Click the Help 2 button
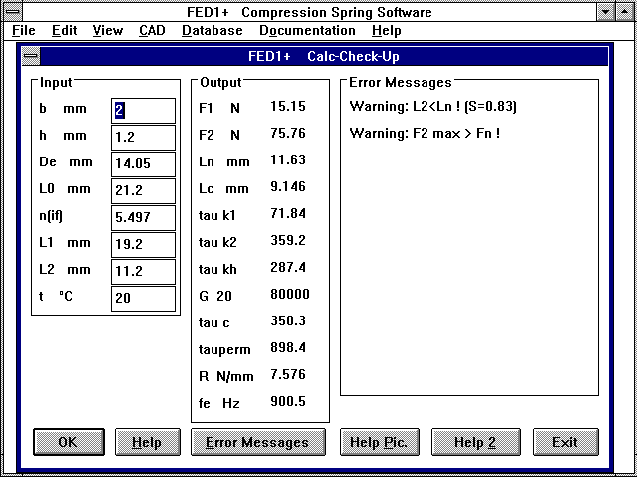This screenshot has height=478, width=637. pos(475,442)
